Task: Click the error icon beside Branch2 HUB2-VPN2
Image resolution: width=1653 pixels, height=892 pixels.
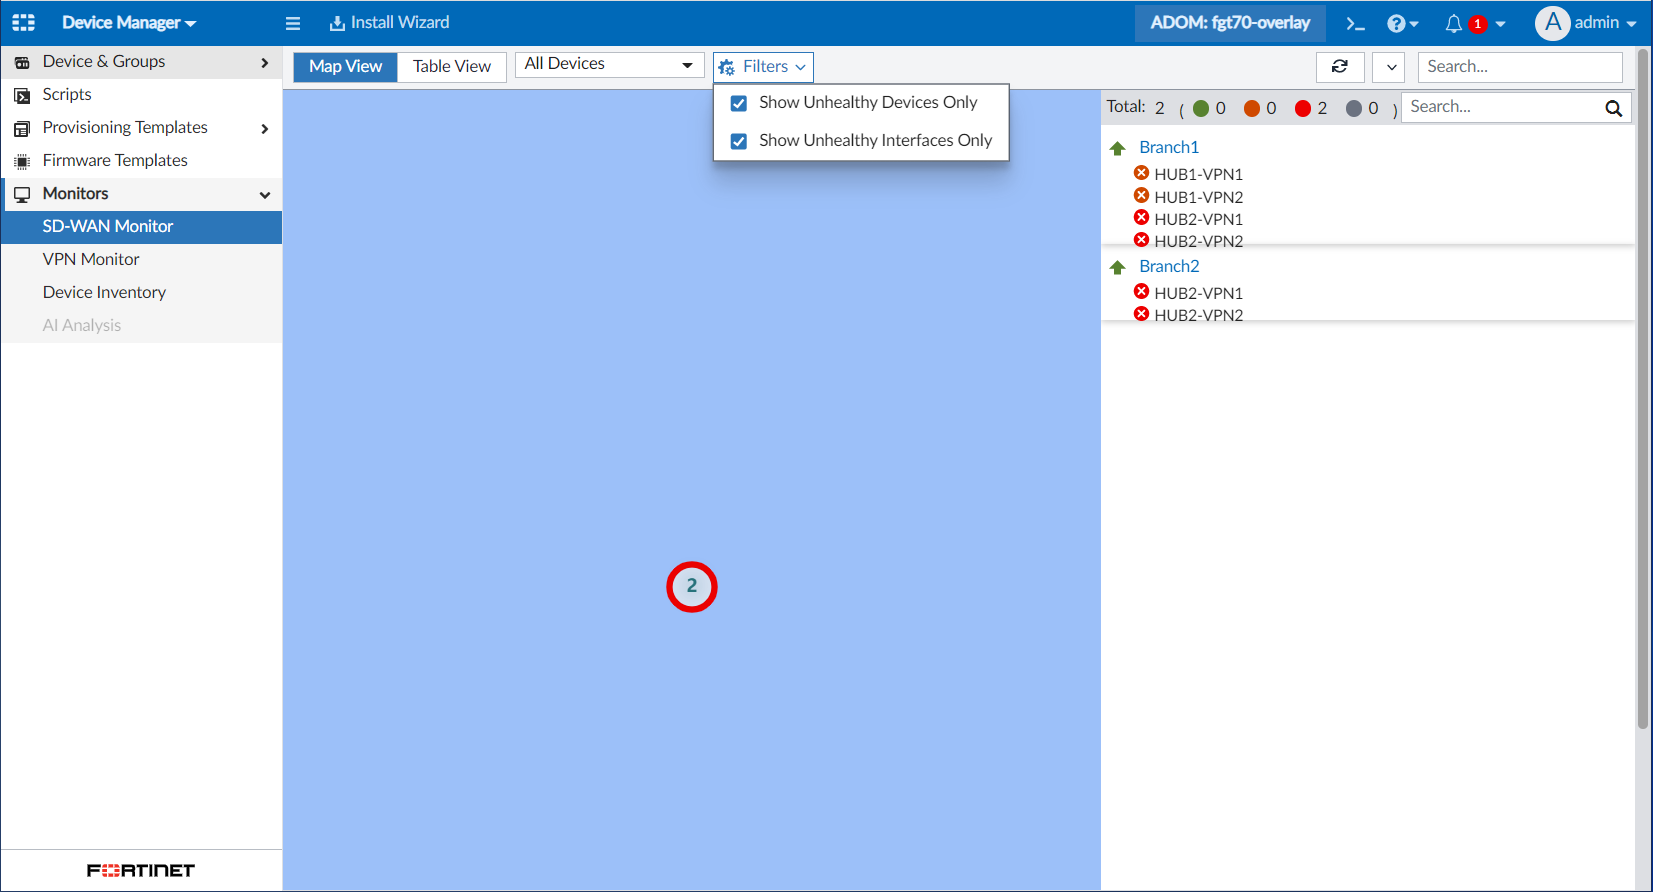Action: [x=1141, y=313]
